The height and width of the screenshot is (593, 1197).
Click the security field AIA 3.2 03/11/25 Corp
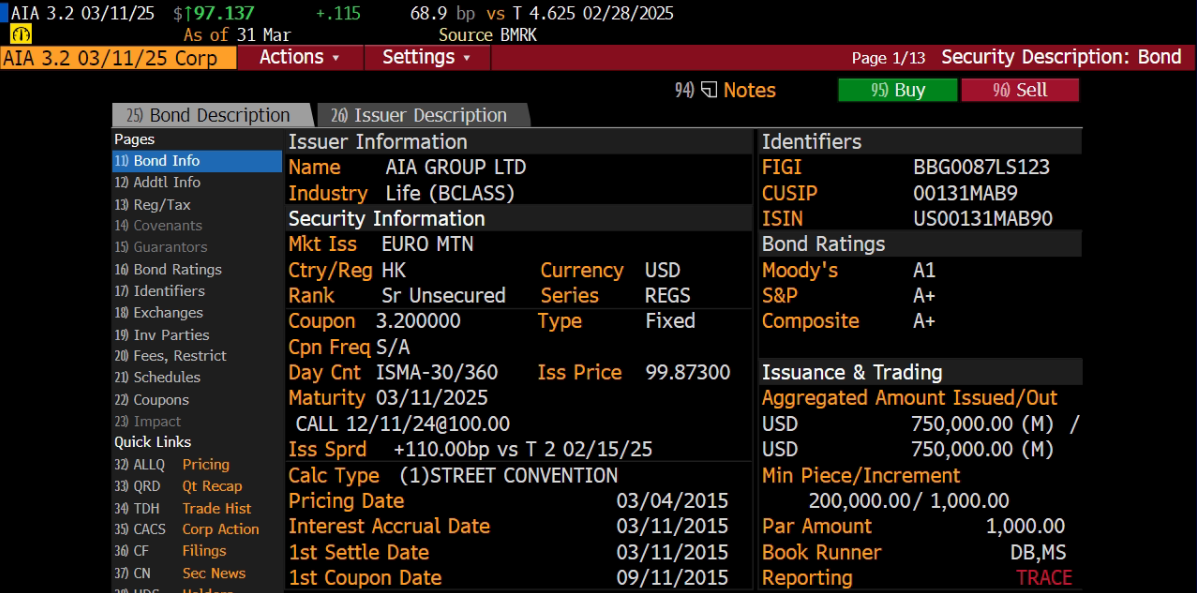118,58
